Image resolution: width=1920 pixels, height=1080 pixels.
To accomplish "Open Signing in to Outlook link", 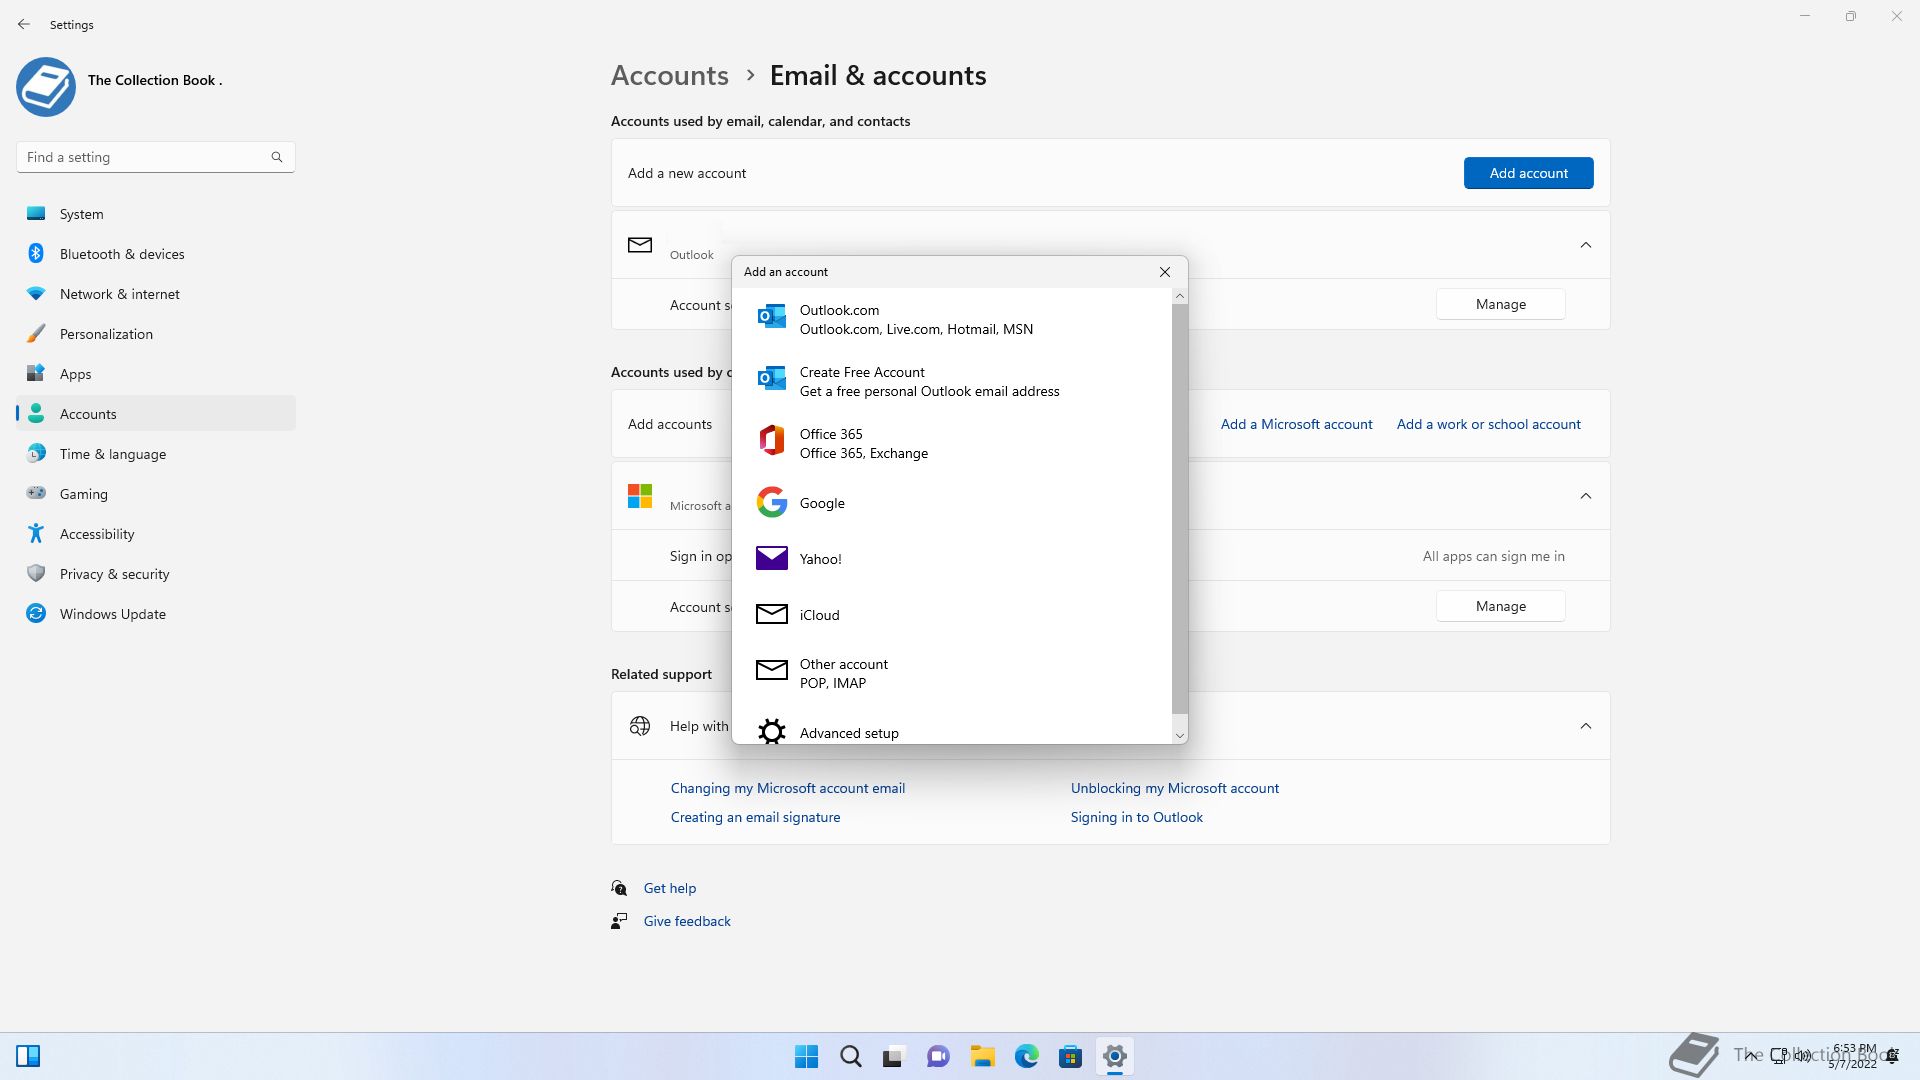I will pos(1136,817).
